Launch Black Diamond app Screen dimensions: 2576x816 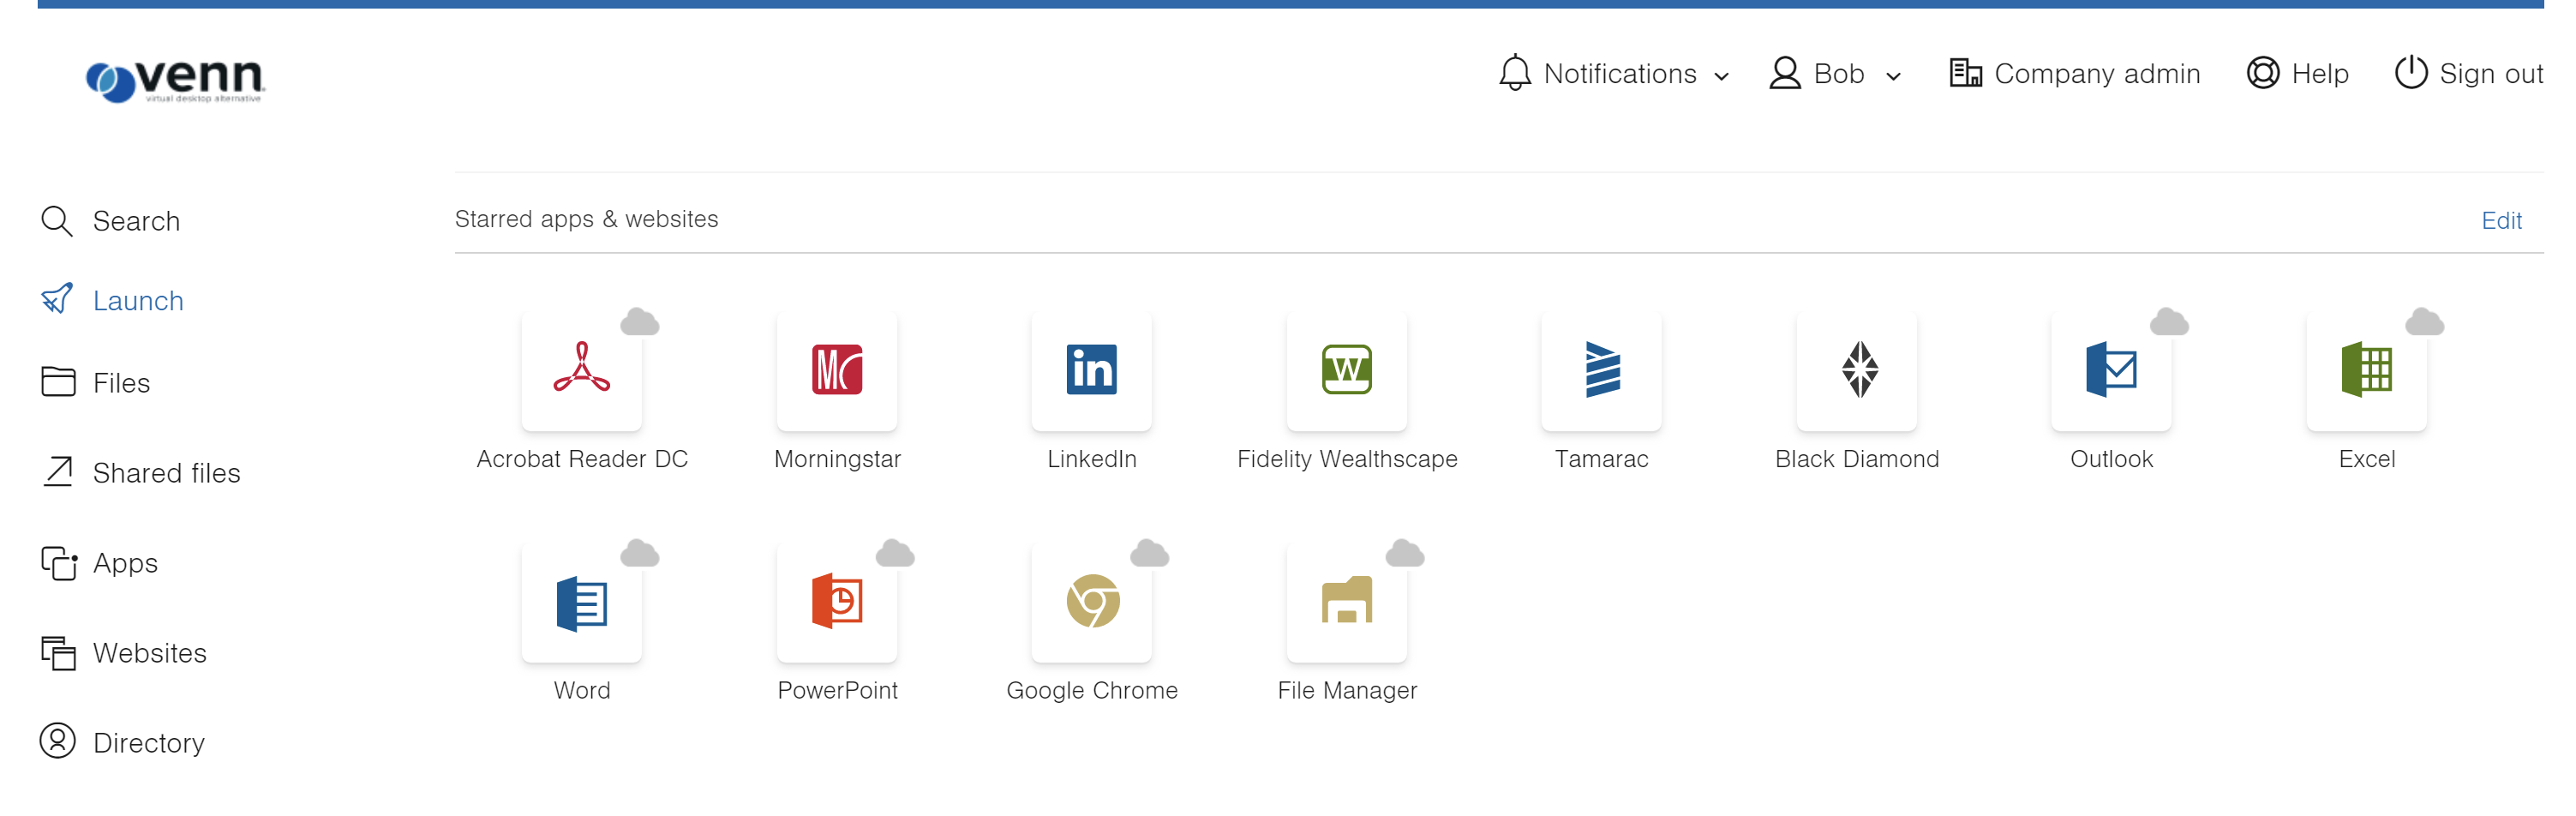point(1857,370)
